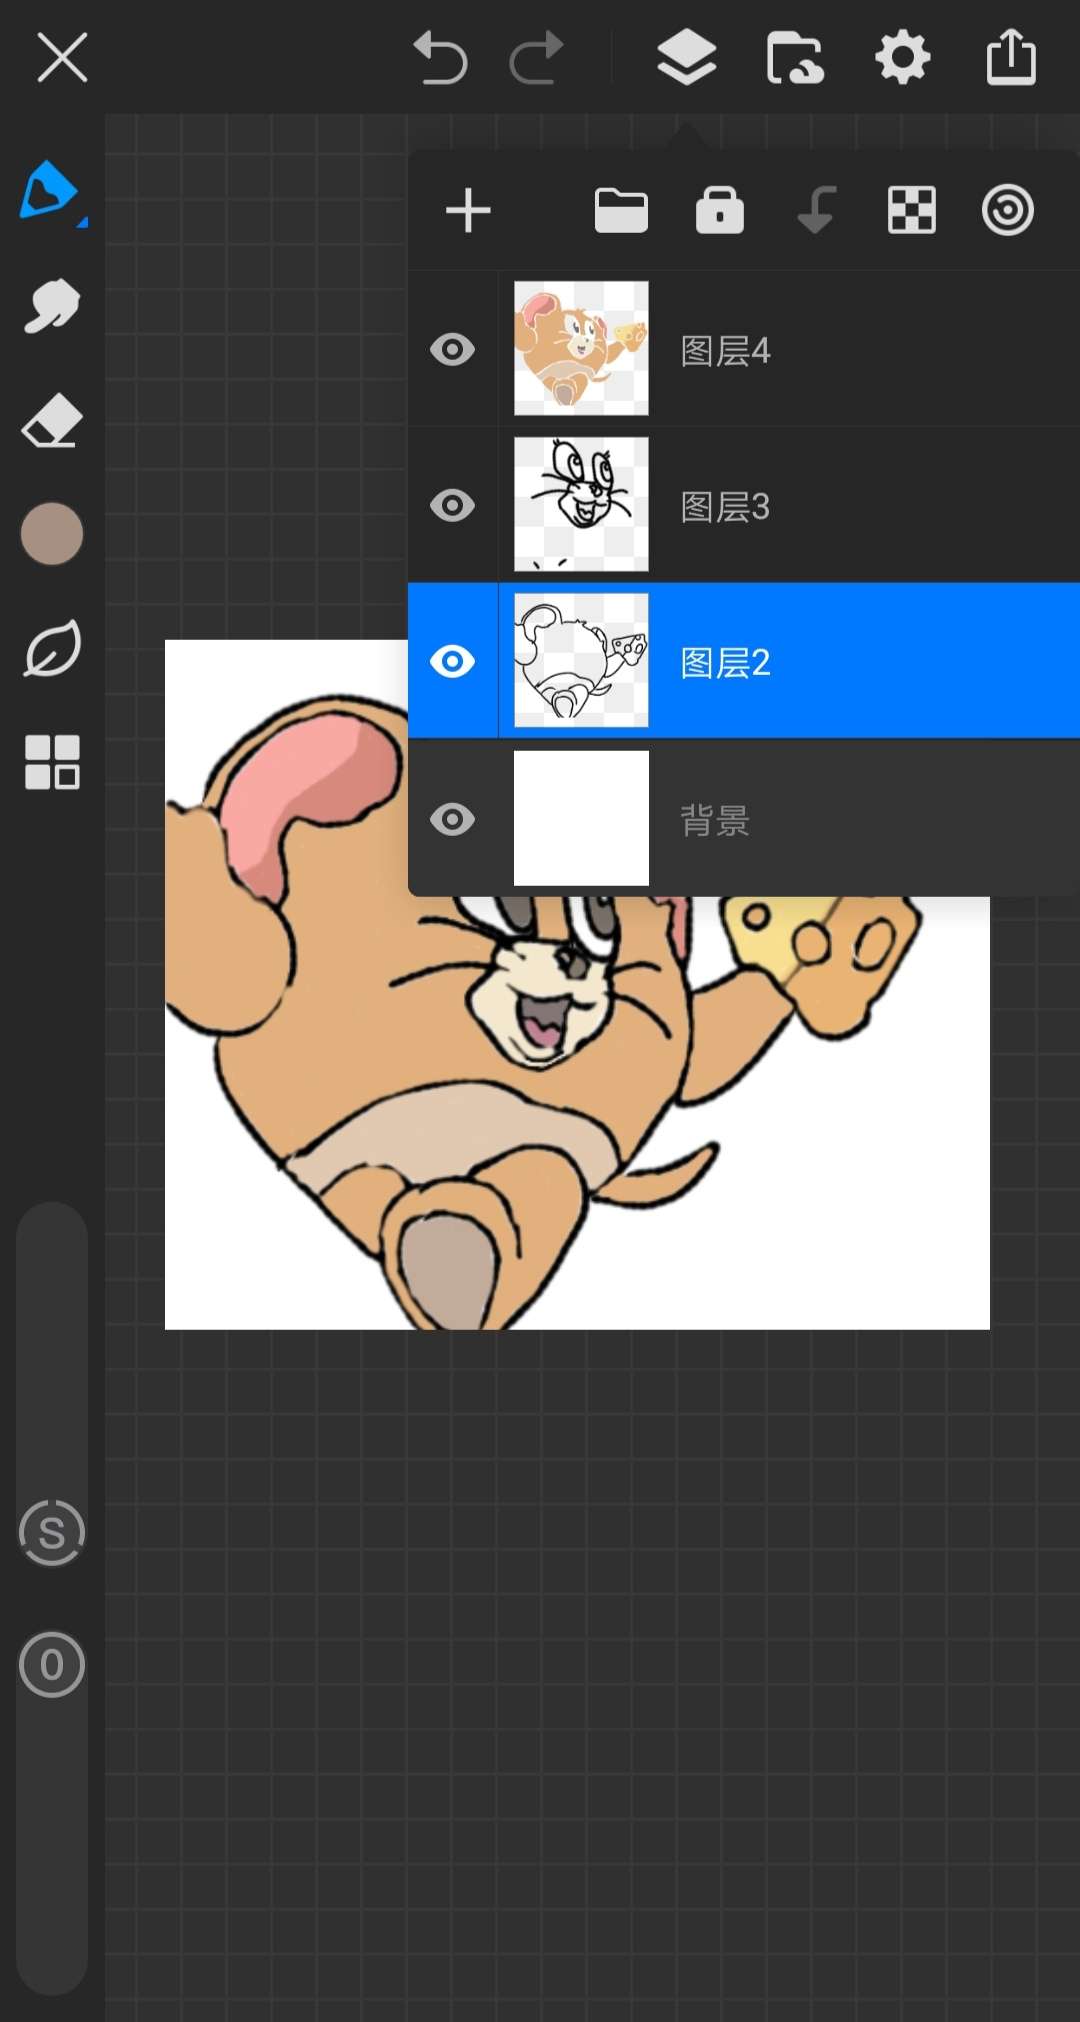Create a layer group folder

(x=621, y=211)
